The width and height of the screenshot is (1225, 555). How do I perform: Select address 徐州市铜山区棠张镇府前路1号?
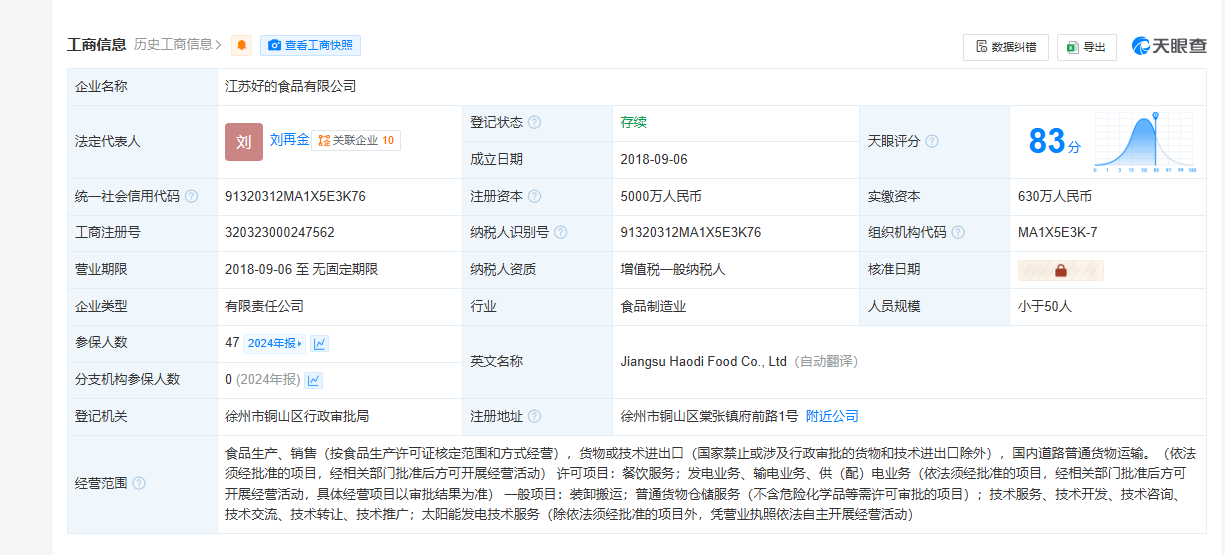tap(709, 416)
